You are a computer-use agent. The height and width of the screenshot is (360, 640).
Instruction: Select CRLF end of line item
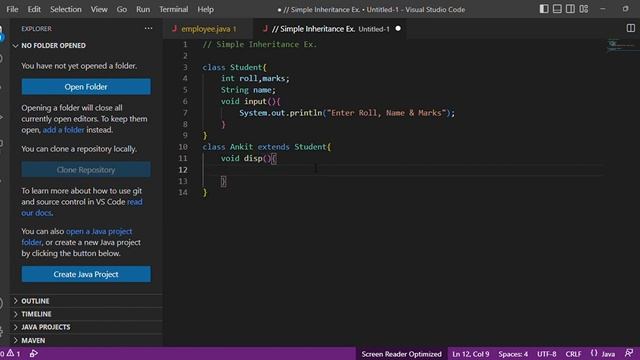tap(573, 354)
